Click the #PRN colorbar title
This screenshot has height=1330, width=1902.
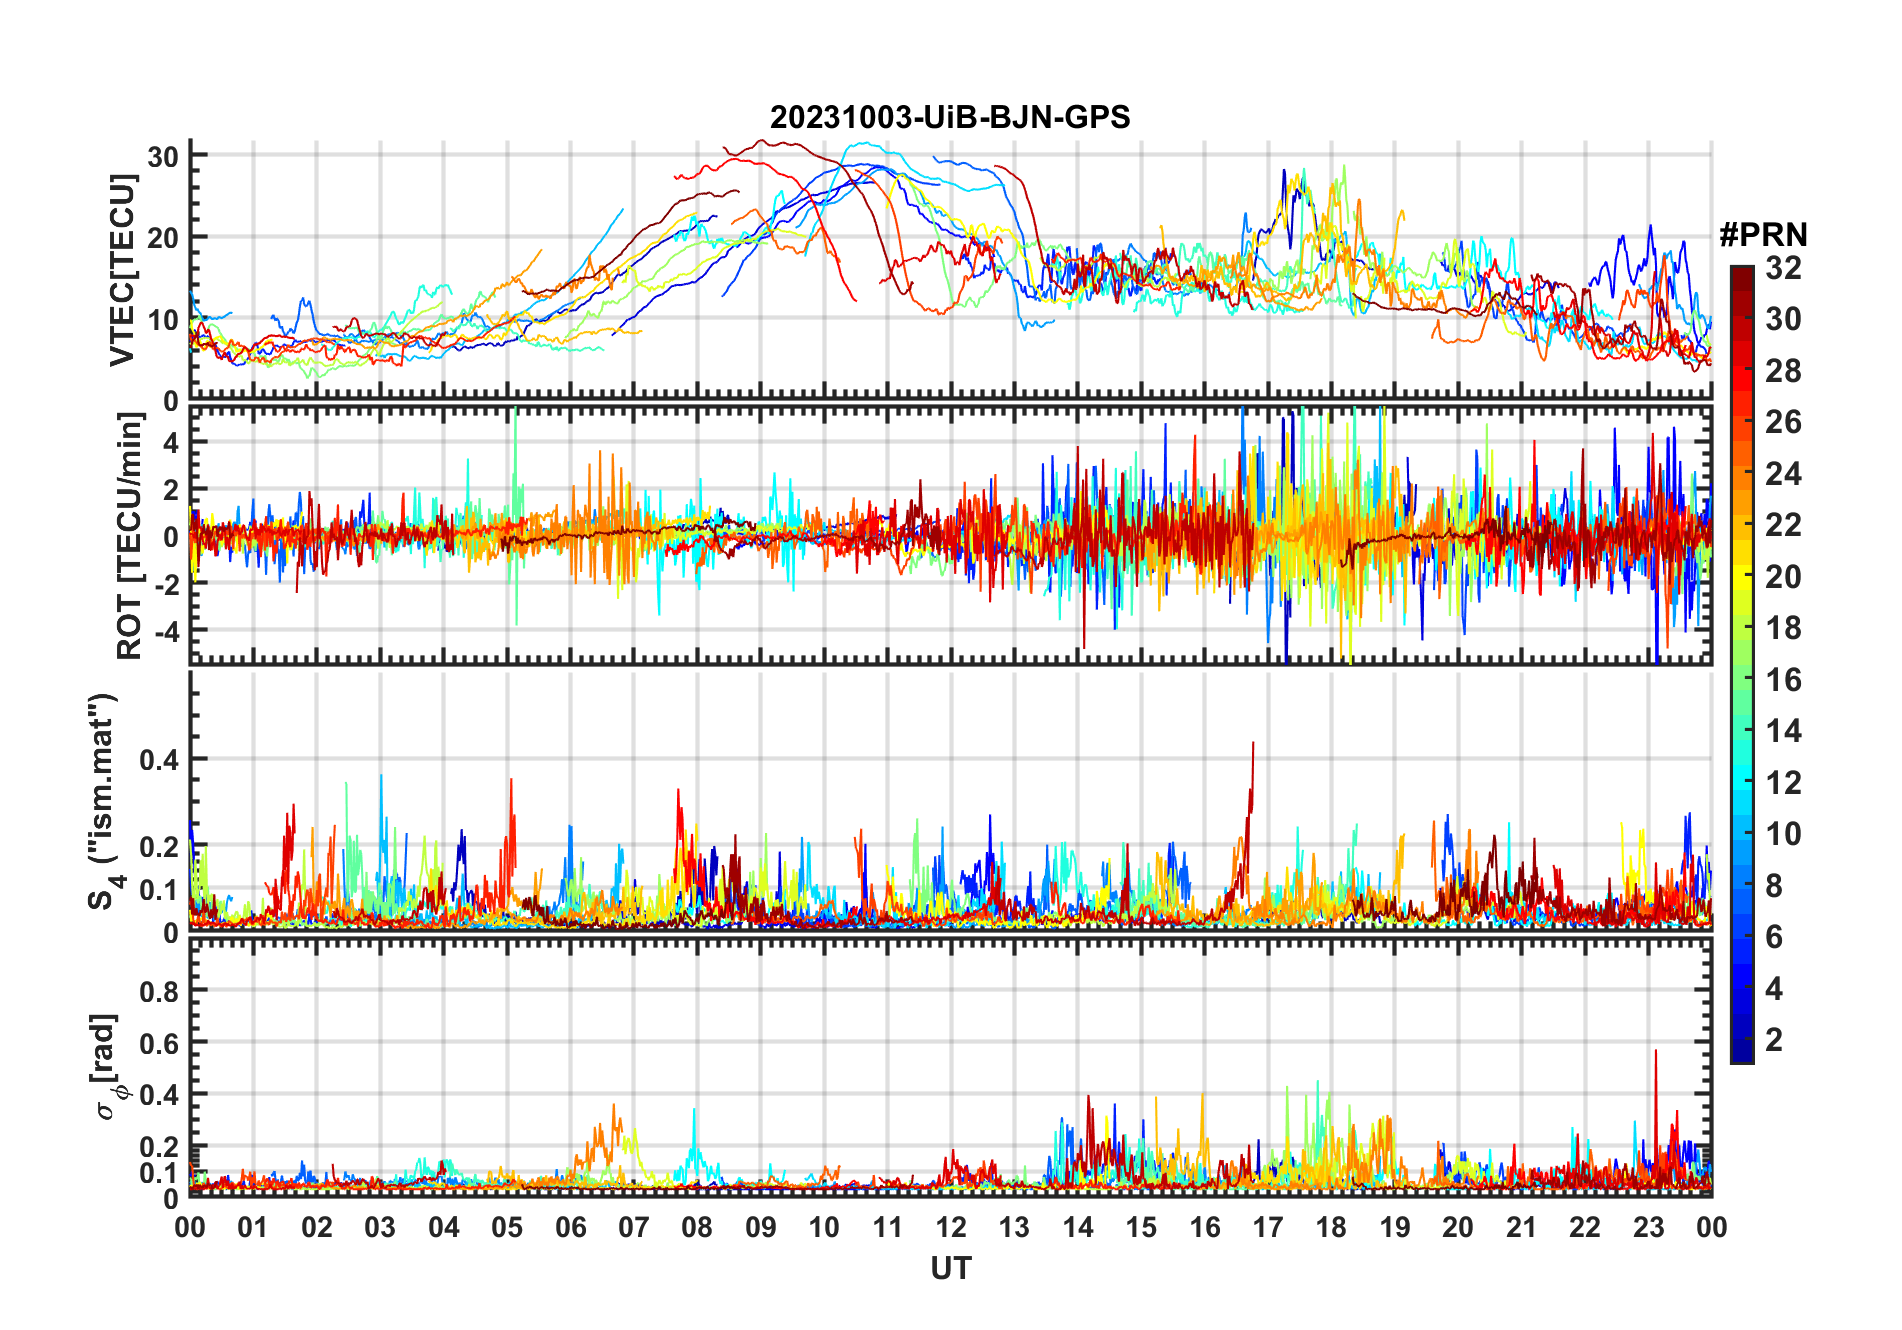point(1763,235)
